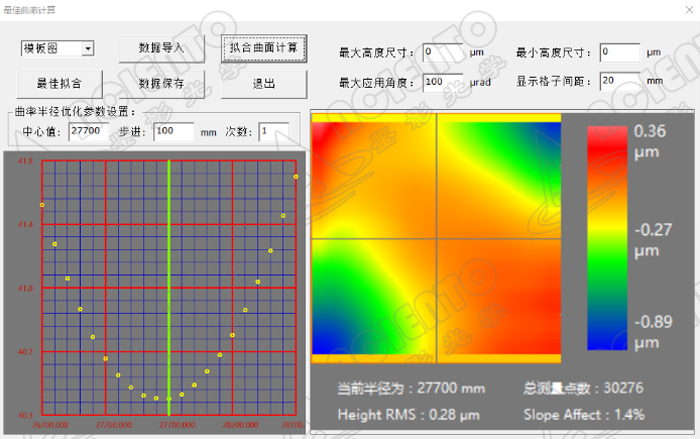Click the 次数 count input box

273,131
